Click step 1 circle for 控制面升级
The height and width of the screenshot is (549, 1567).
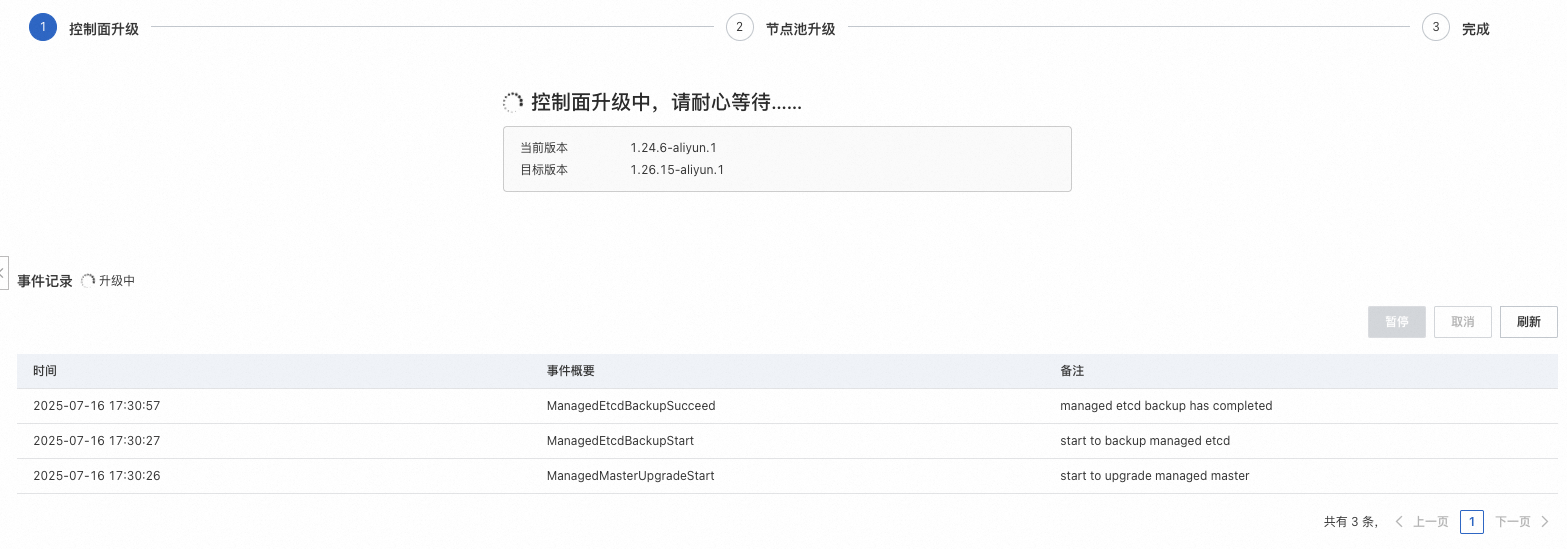pyautogui.click(x=43, y=28)
